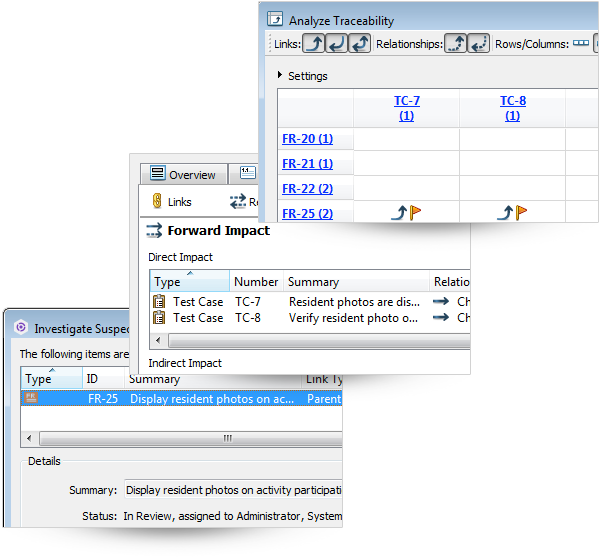This screenshot has height=557, width=600.
Task: Click the relationship arrow icon in TC-8 row
Action: point(441,317)
